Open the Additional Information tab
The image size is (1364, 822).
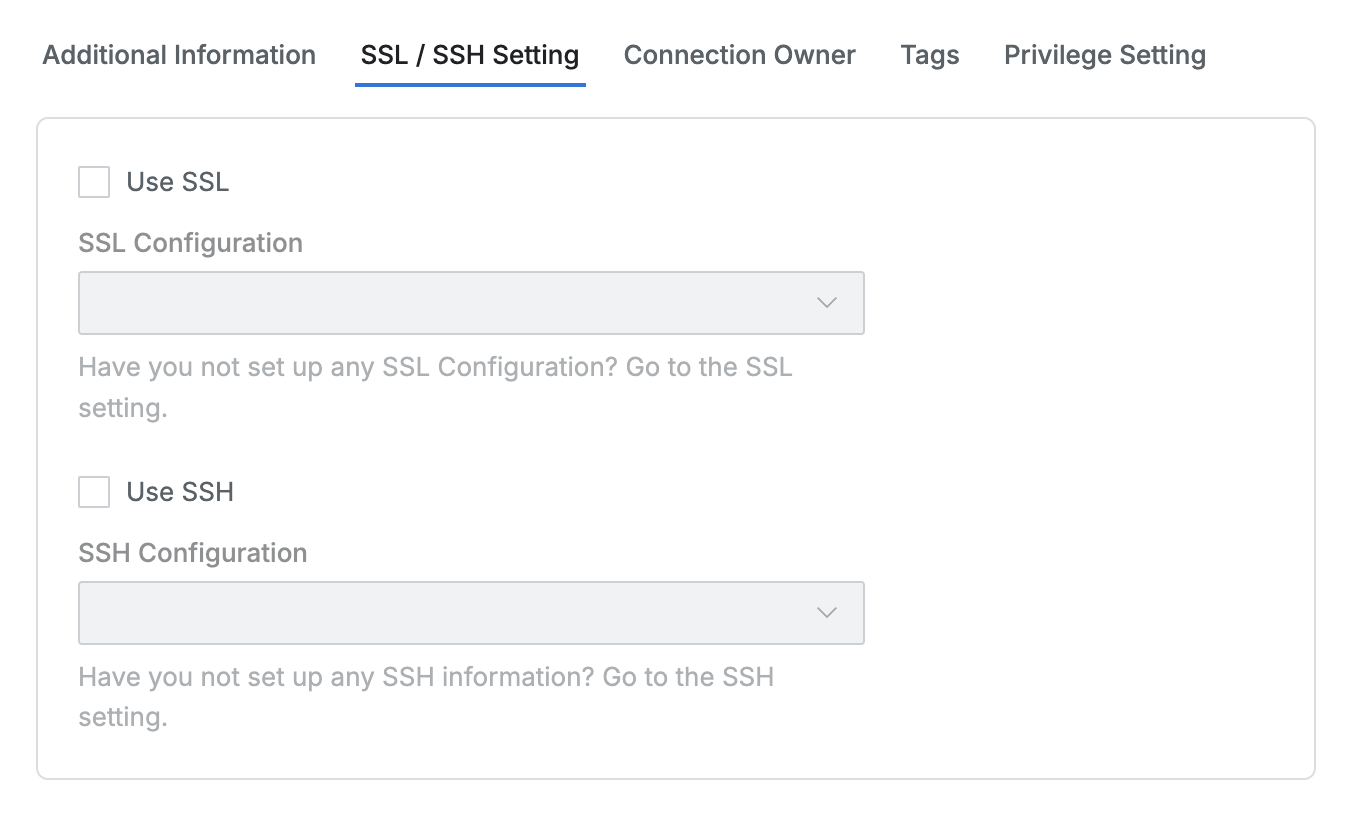coord(179,55)
